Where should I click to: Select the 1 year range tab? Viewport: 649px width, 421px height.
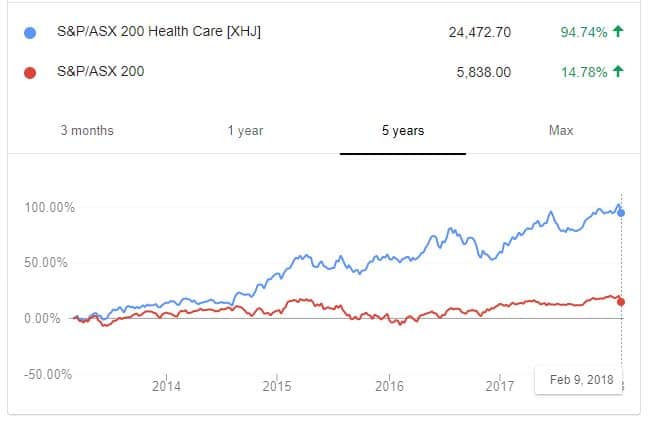click(x=245, y=131)
